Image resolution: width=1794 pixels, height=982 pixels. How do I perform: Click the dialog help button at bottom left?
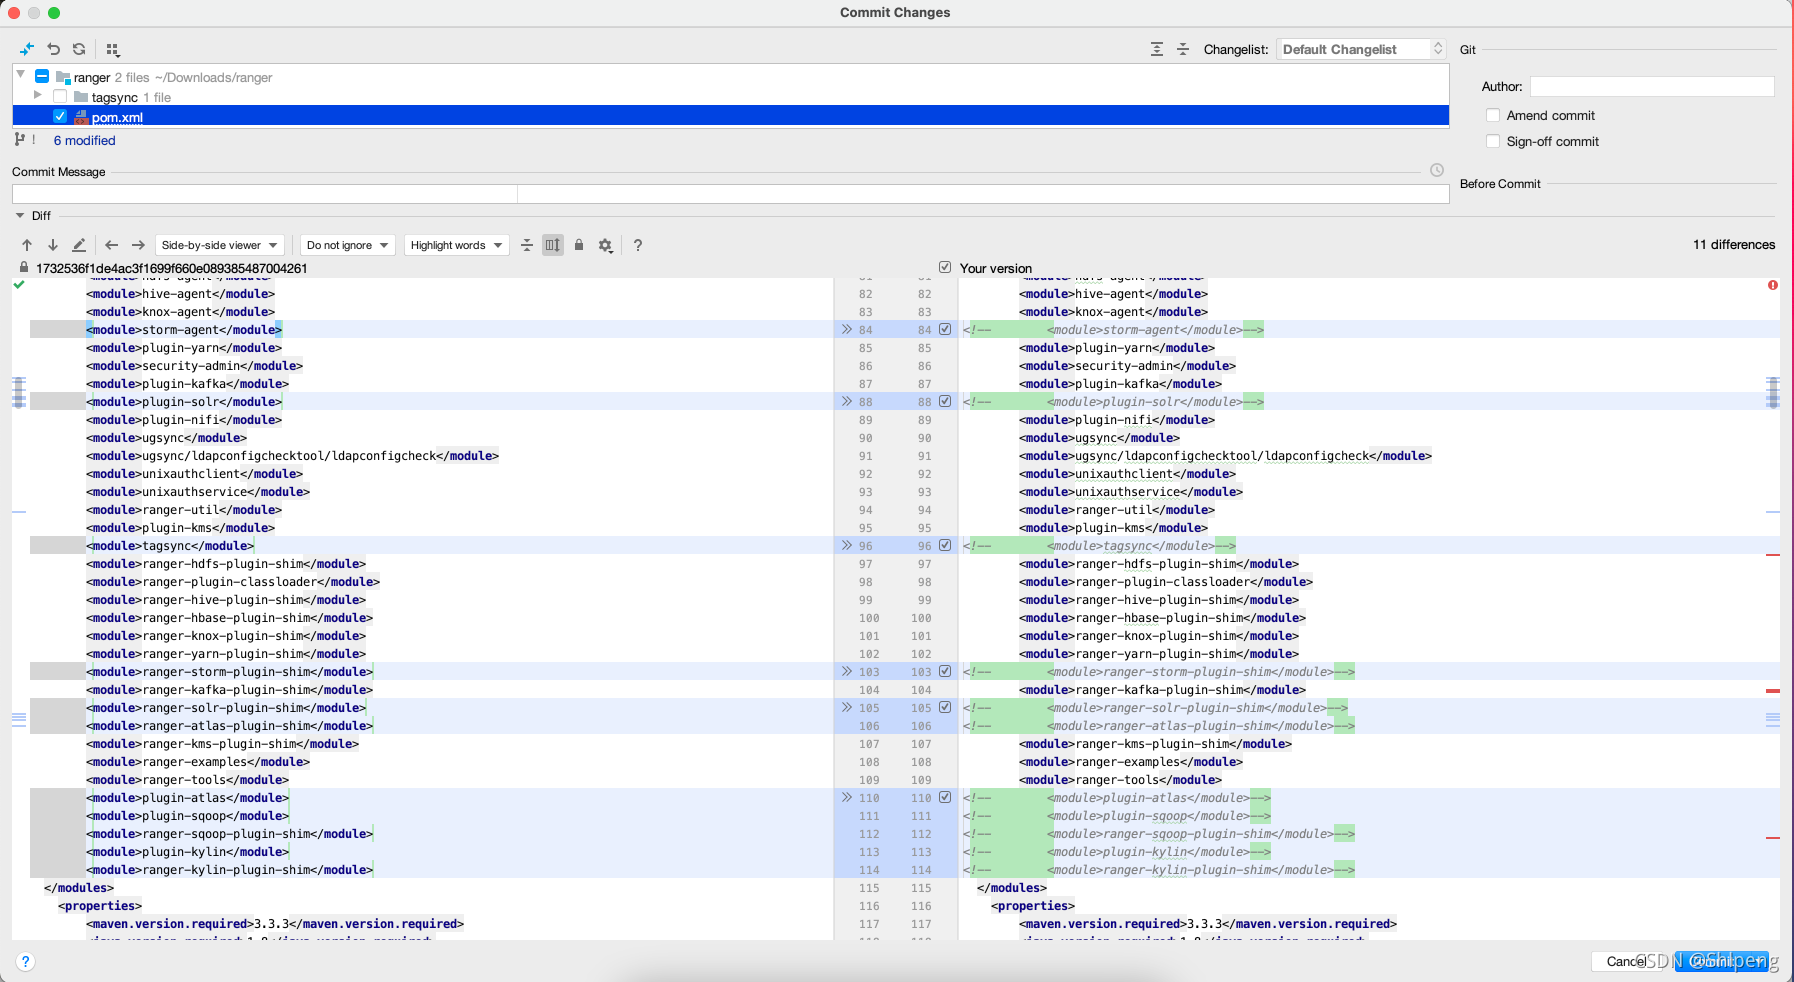click(26, 961)
